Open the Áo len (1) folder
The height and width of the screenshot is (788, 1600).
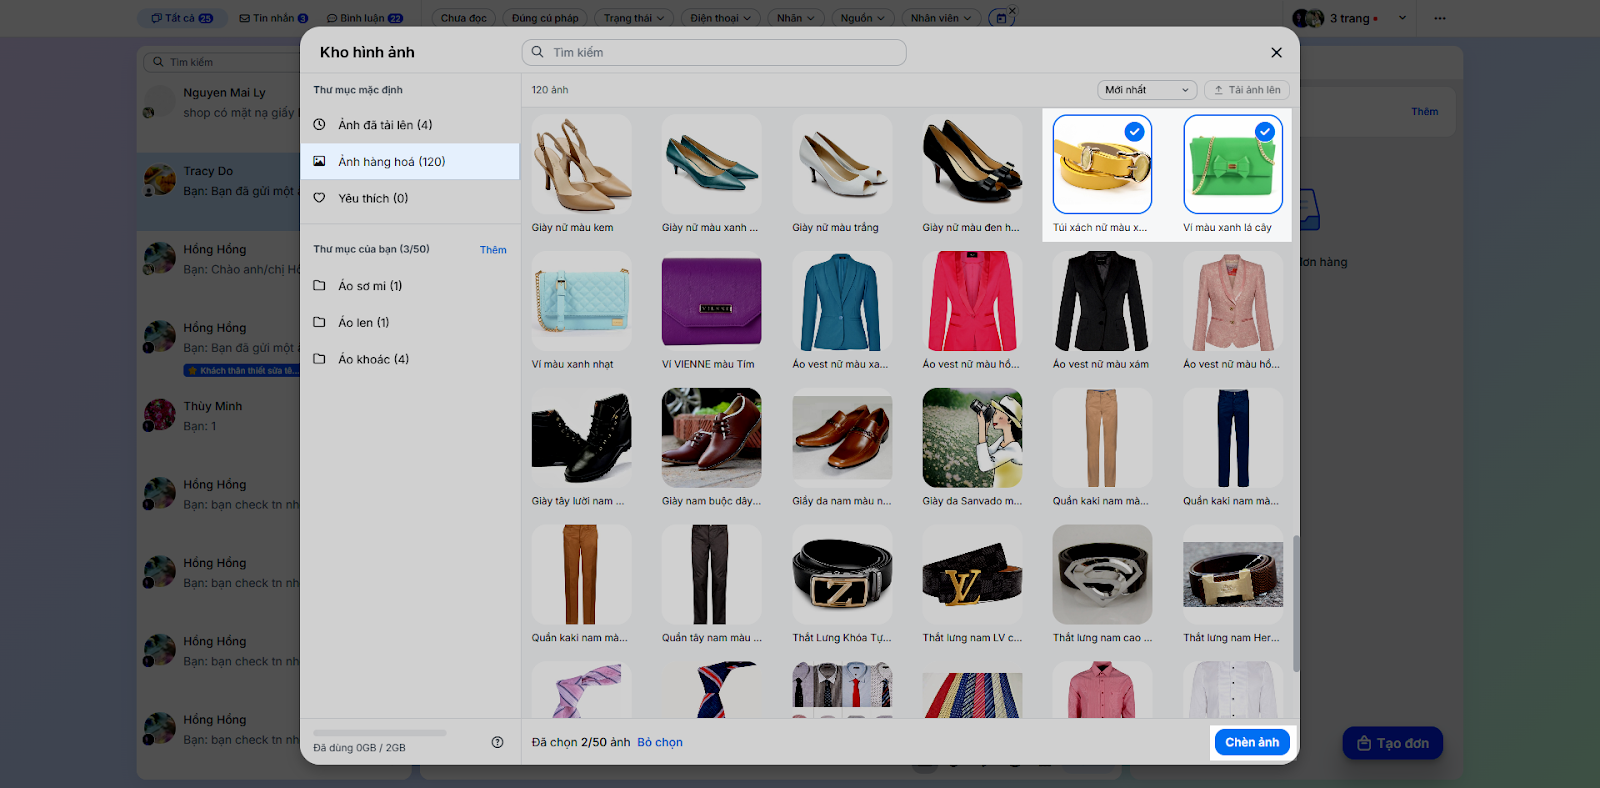410,322
